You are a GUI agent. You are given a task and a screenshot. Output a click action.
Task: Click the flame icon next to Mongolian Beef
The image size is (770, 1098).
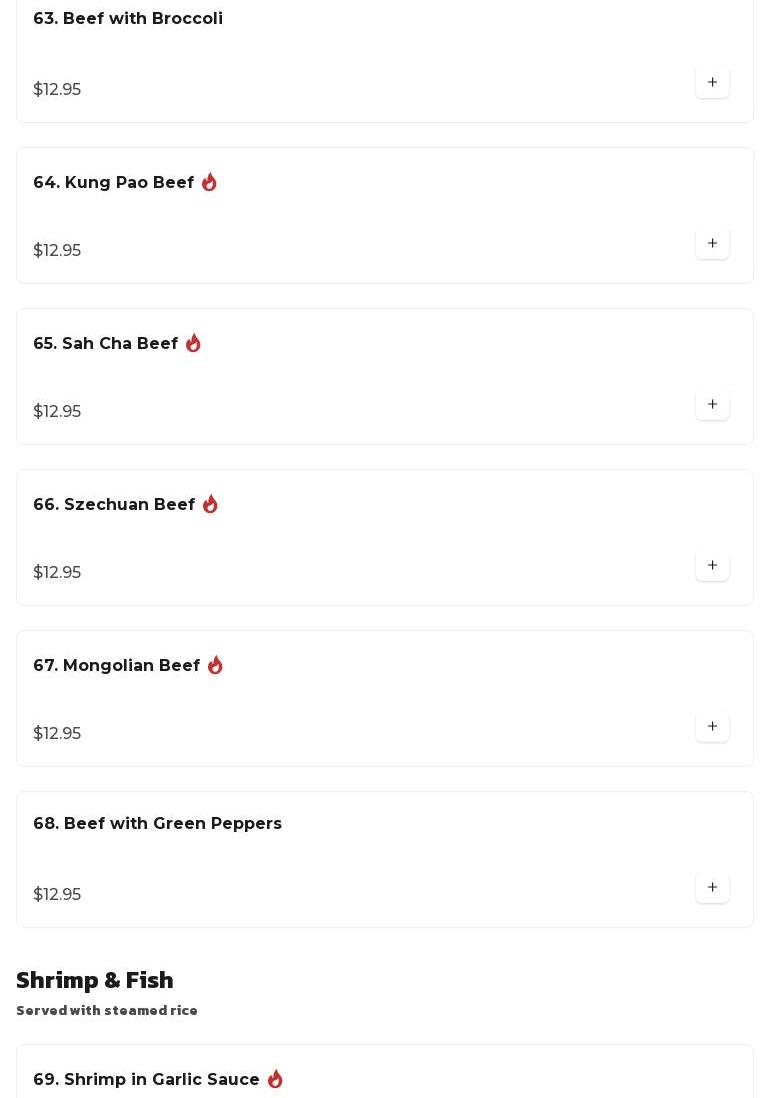click(x=215, y=665)
